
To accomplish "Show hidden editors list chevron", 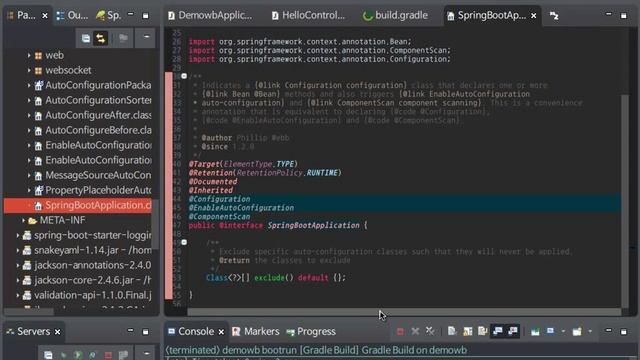I will pyautogui.click(x=554, y=16).
